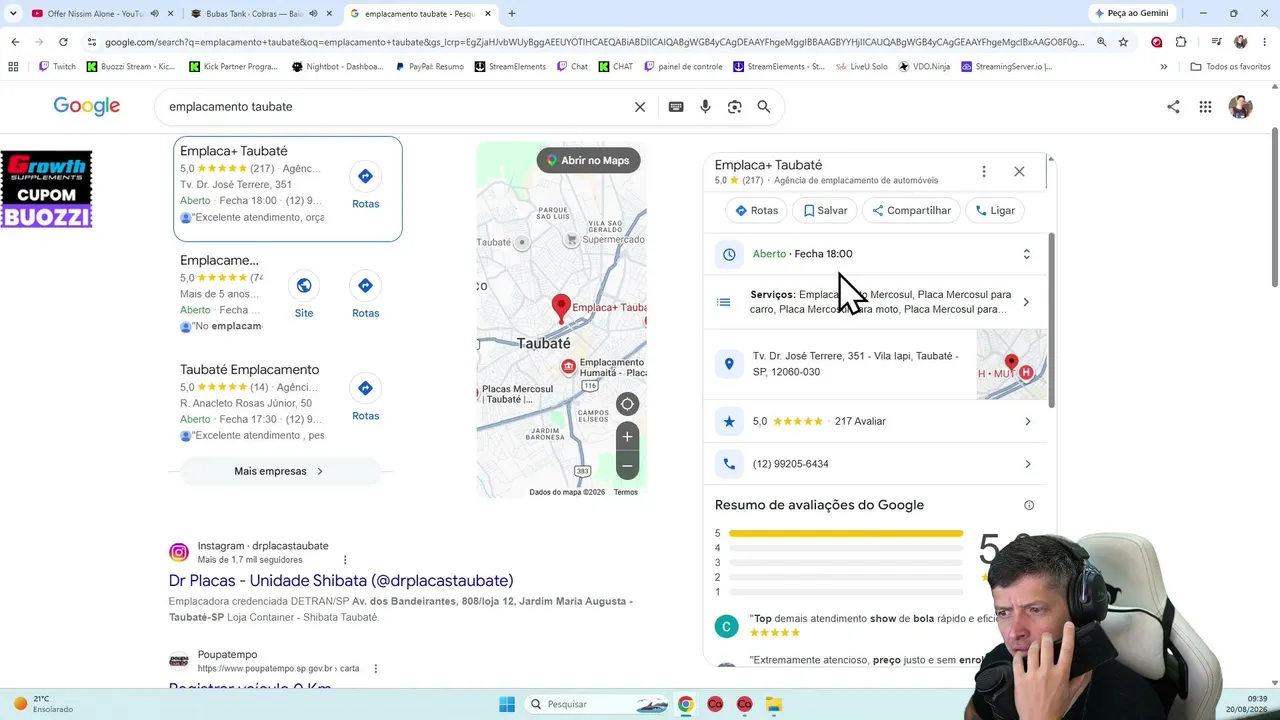Click the browser address bar URL
The height and width of the screenshot is (720, 1280).
tap(594, 42)
